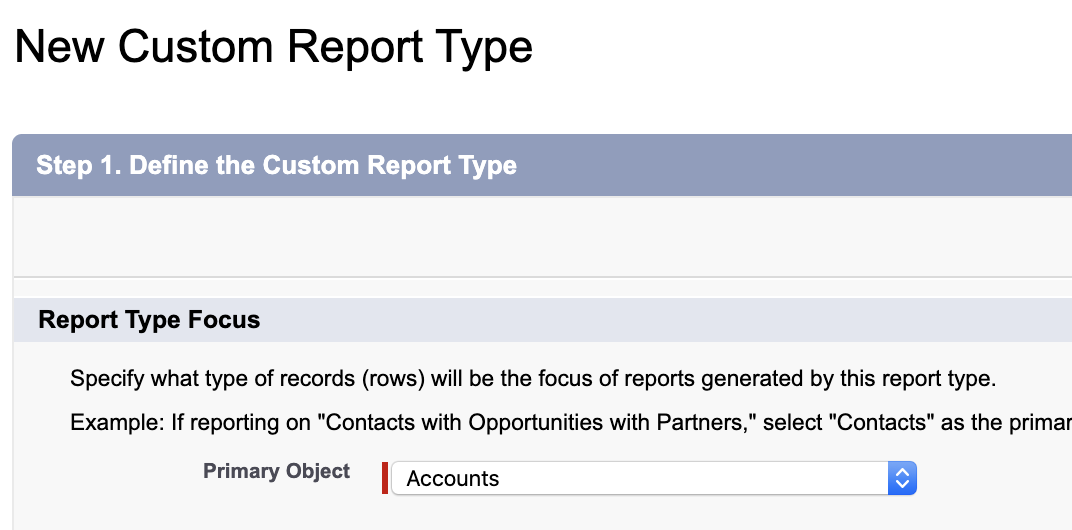Open the Primary Object dropdown

[652, 478]
